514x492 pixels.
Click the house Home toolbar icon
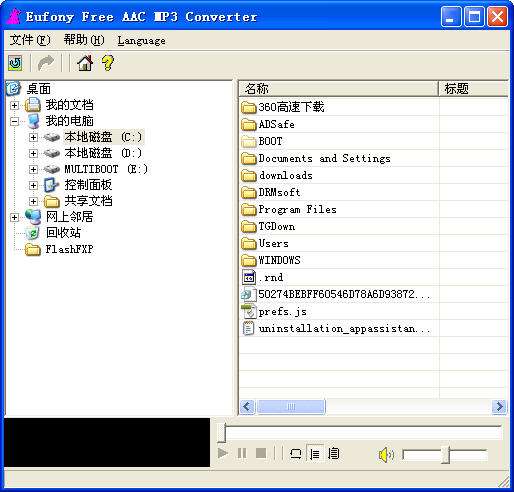click(85, 63)
